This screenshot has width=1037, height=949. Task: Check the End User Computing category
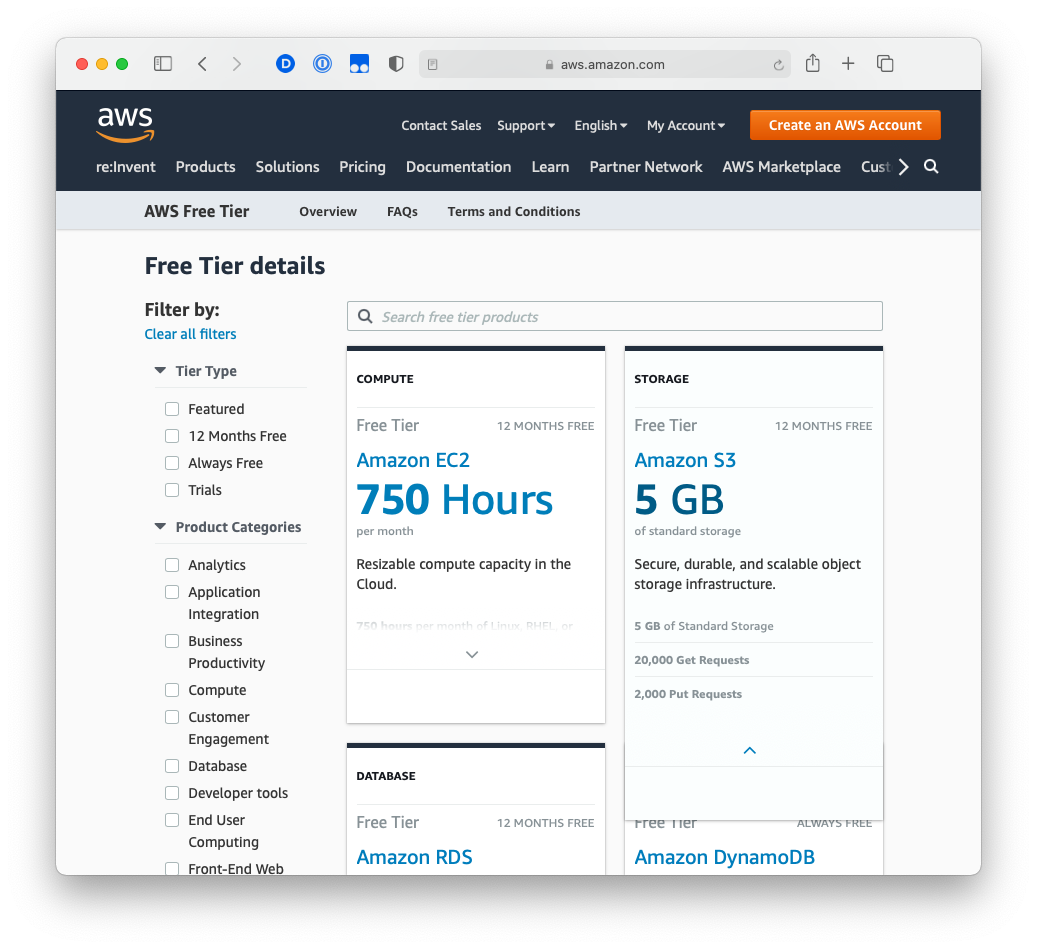coord(172,820)
